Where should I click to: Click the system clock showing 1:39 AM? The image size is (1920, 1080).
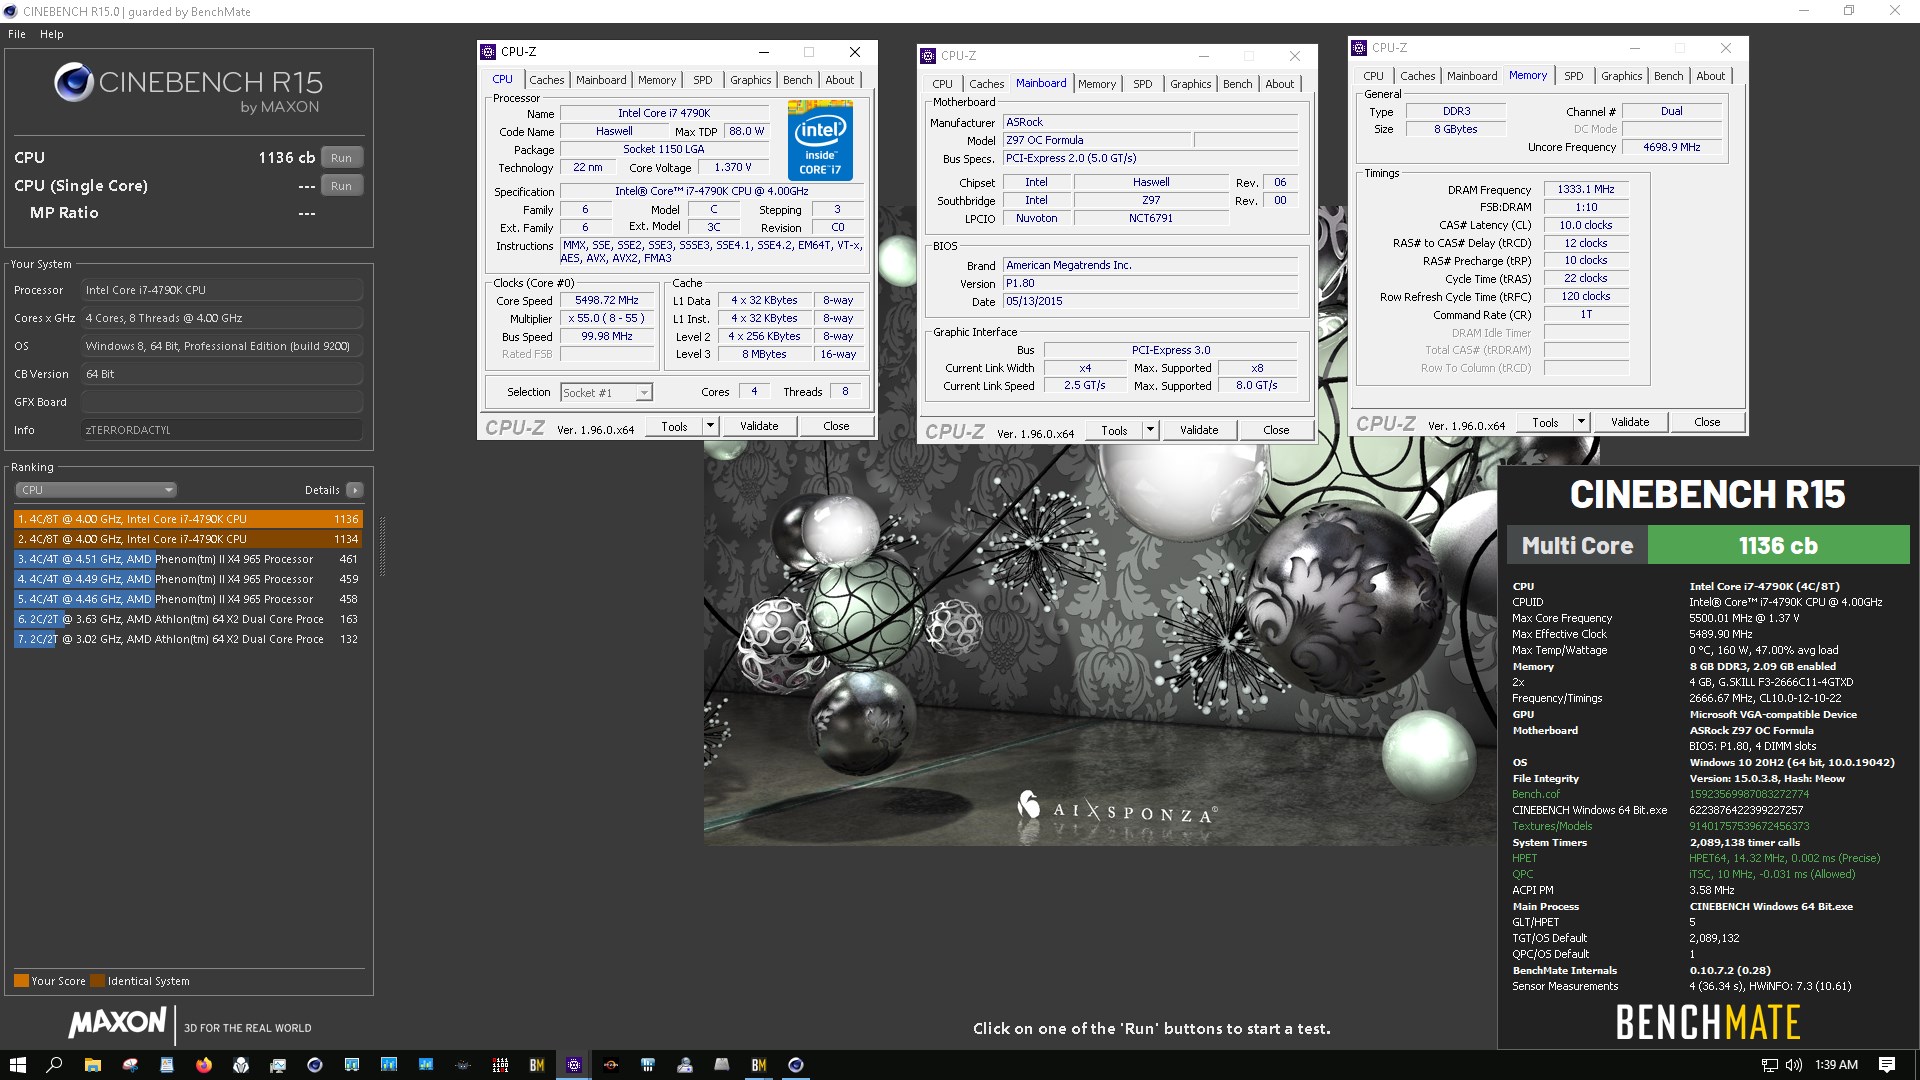[1836, 1065]
